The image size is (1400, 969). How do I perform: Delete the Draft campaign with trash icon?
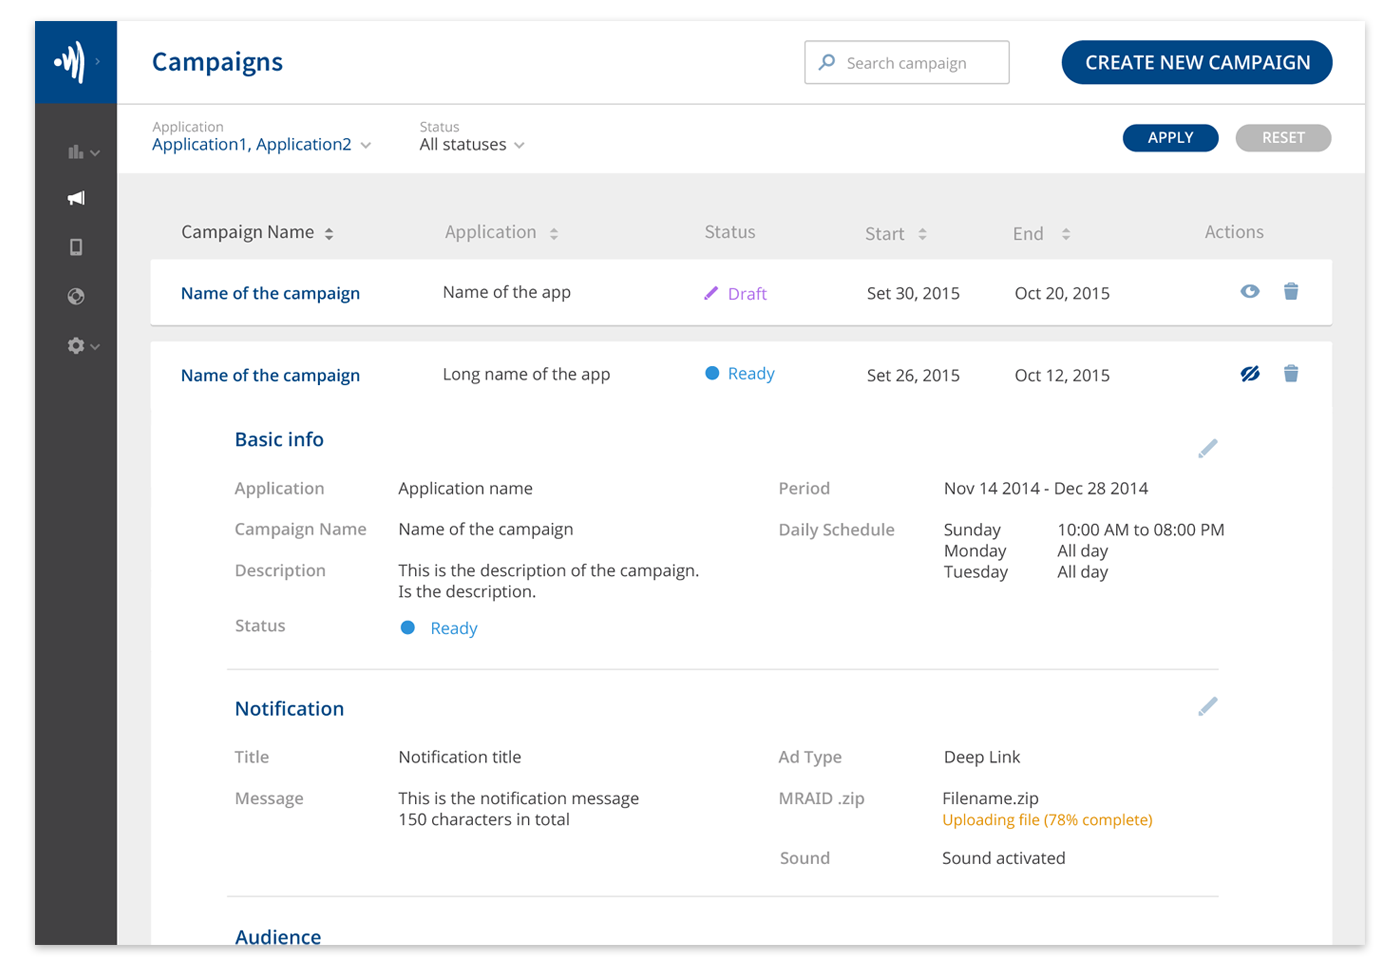point(1291,291)
